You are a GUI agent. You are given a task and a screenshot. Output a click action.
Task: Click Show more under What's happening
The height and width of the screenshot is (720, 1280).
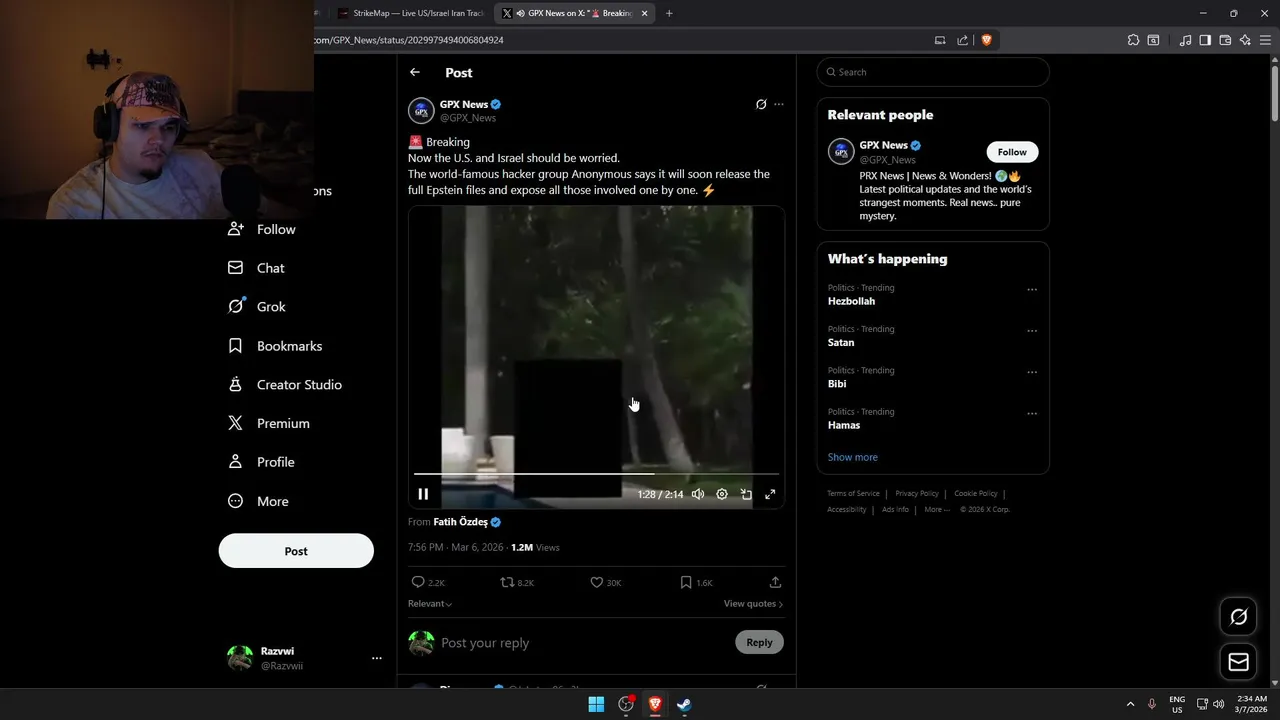(852, 457)
